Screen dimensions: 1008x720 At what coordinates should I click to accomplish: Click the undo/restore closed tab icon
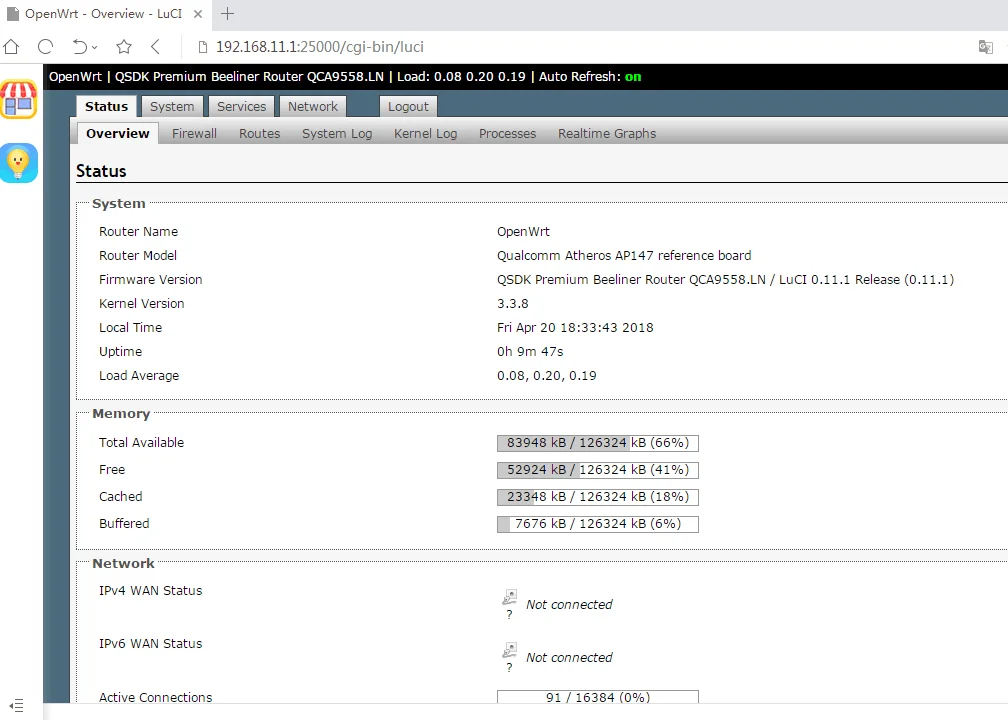(x=79, y=46)
